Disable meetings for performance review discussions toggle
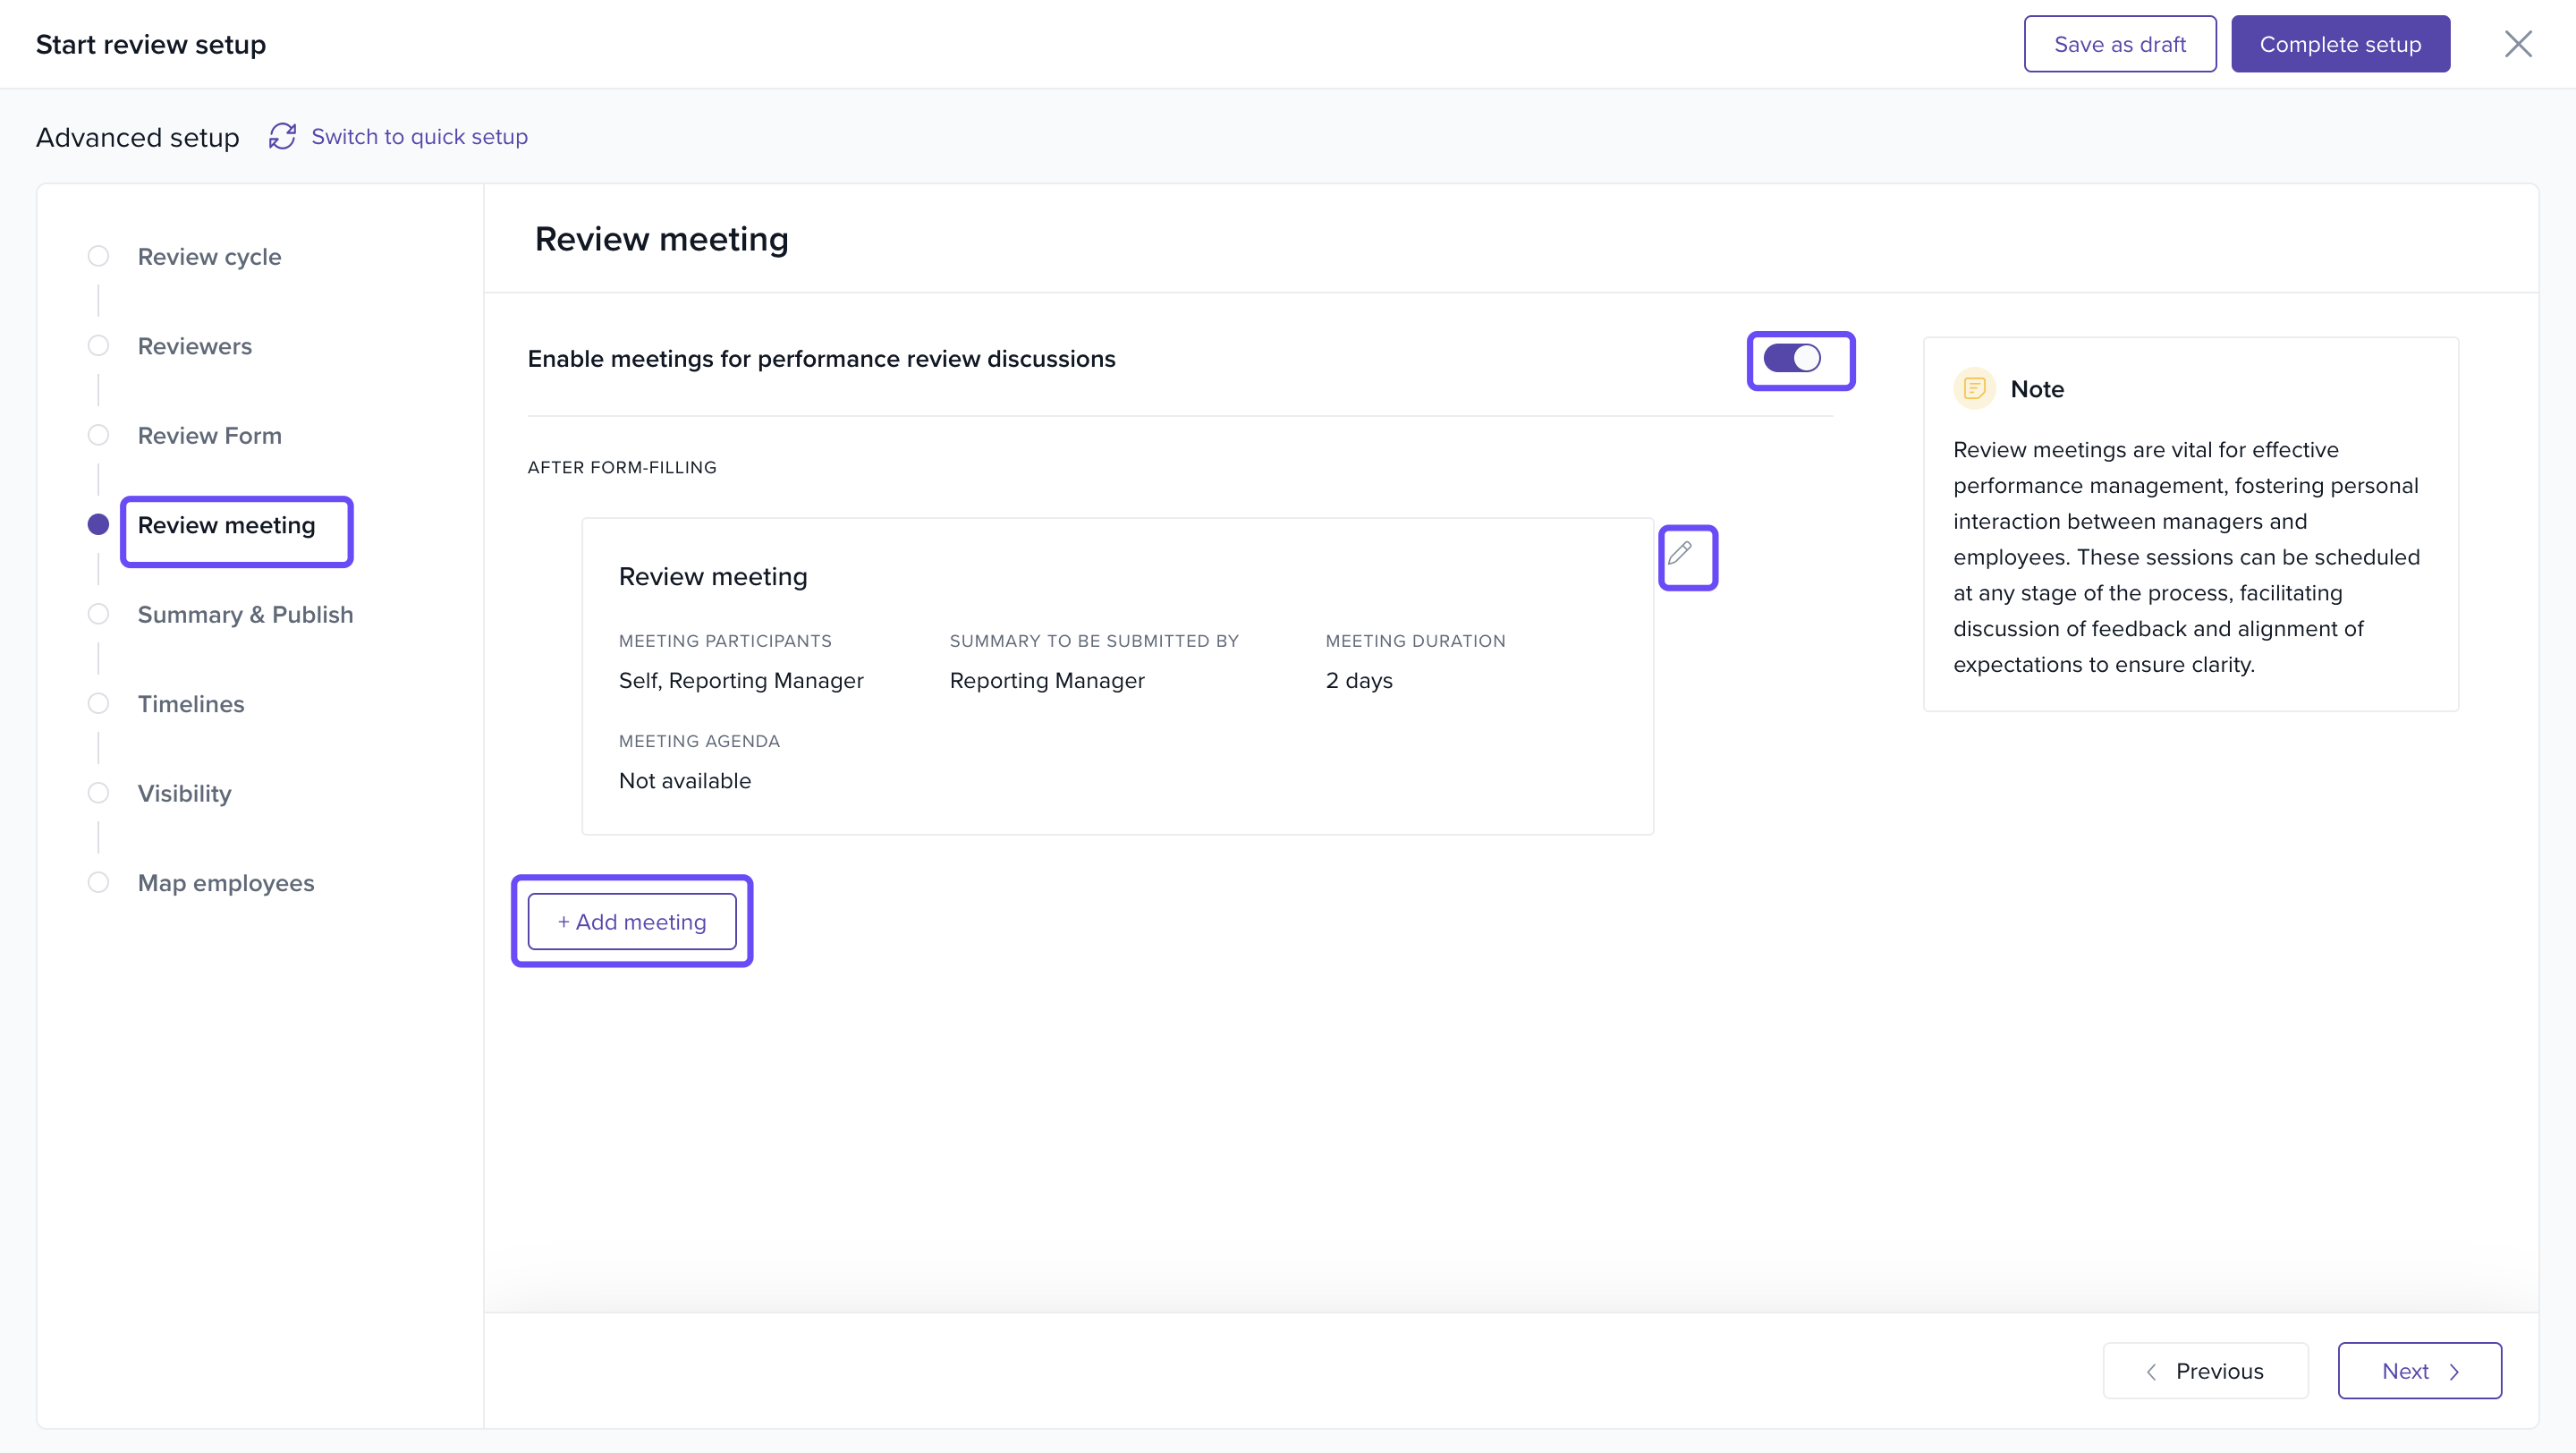2576x1453 pixels. (x=1792, y=358)
